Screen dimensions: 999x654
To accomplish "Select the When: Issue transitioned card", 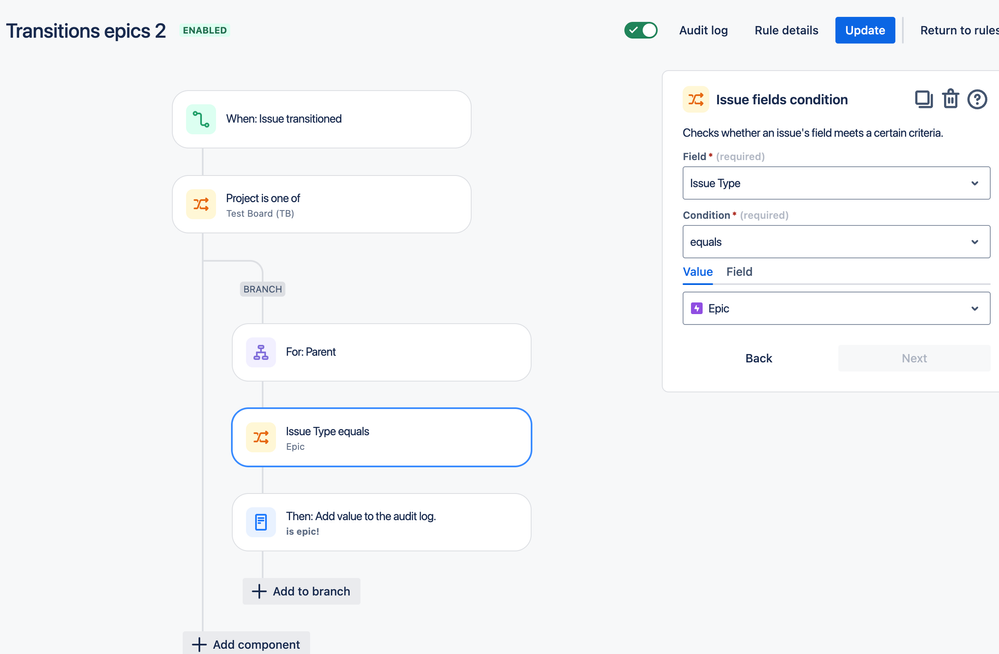I will pos(322,119).
